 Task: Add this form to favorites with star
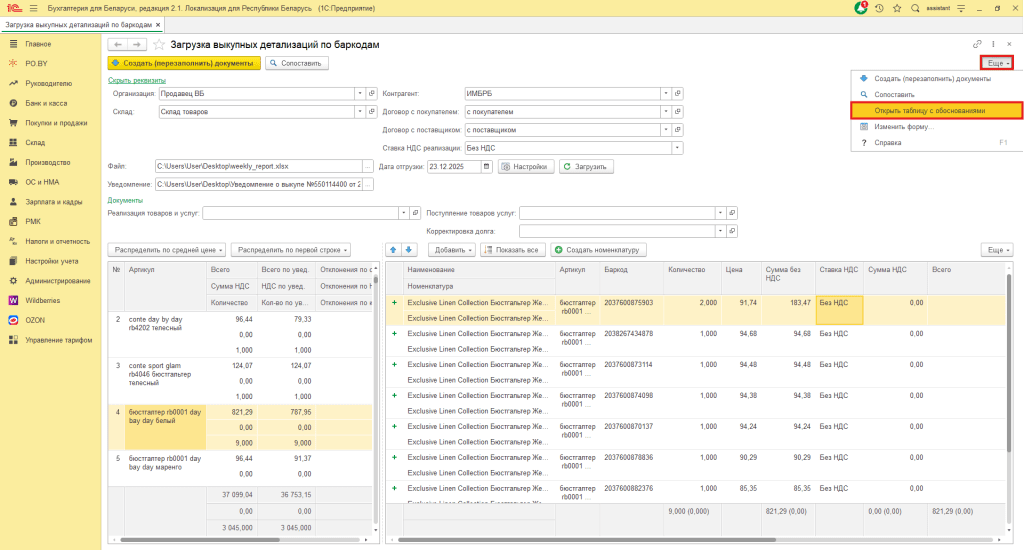pos(159,45)
